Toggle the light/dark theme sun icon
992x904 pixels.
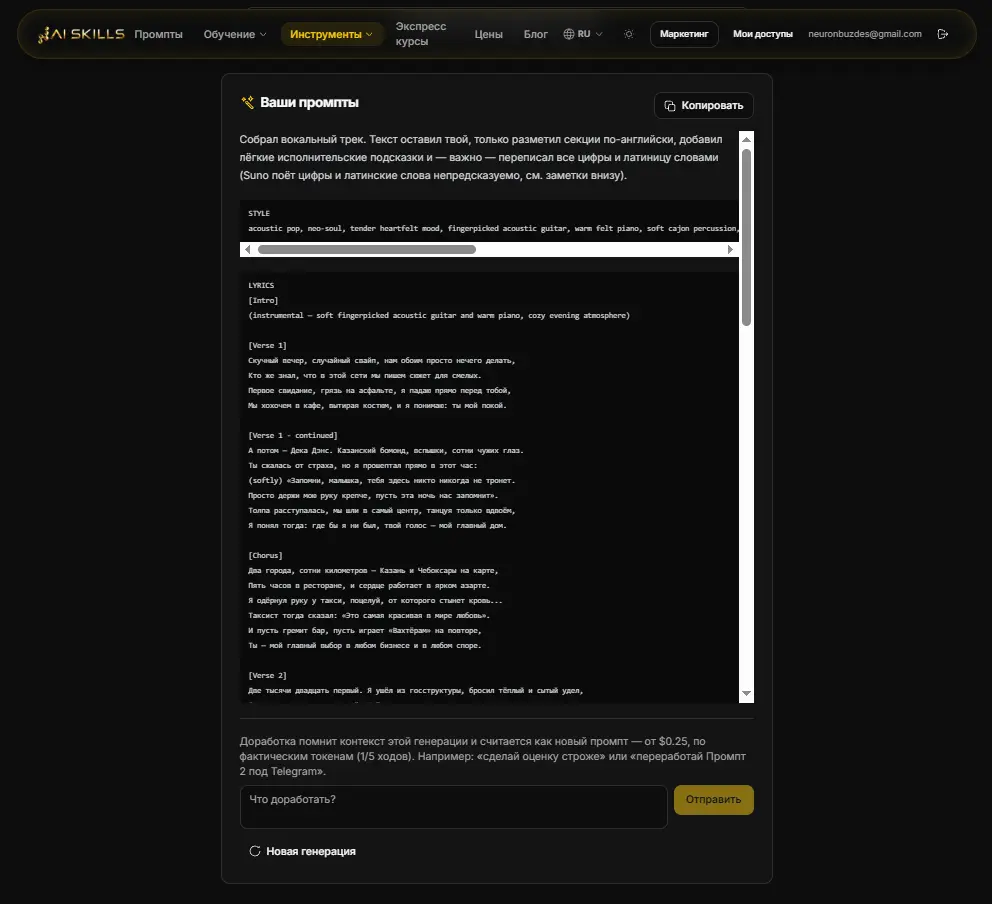point(628,34)
